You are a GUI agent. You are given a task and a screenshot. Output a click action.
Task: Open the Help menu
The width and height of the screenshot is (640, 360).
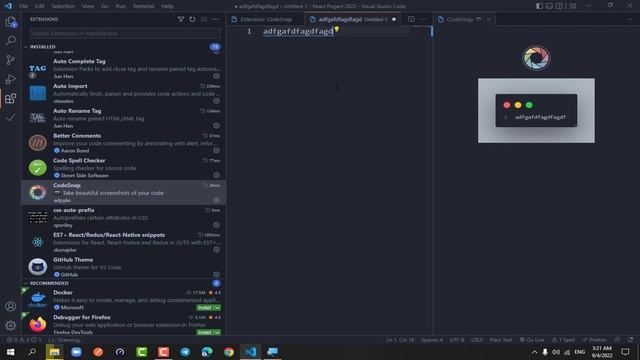[167, 6]
